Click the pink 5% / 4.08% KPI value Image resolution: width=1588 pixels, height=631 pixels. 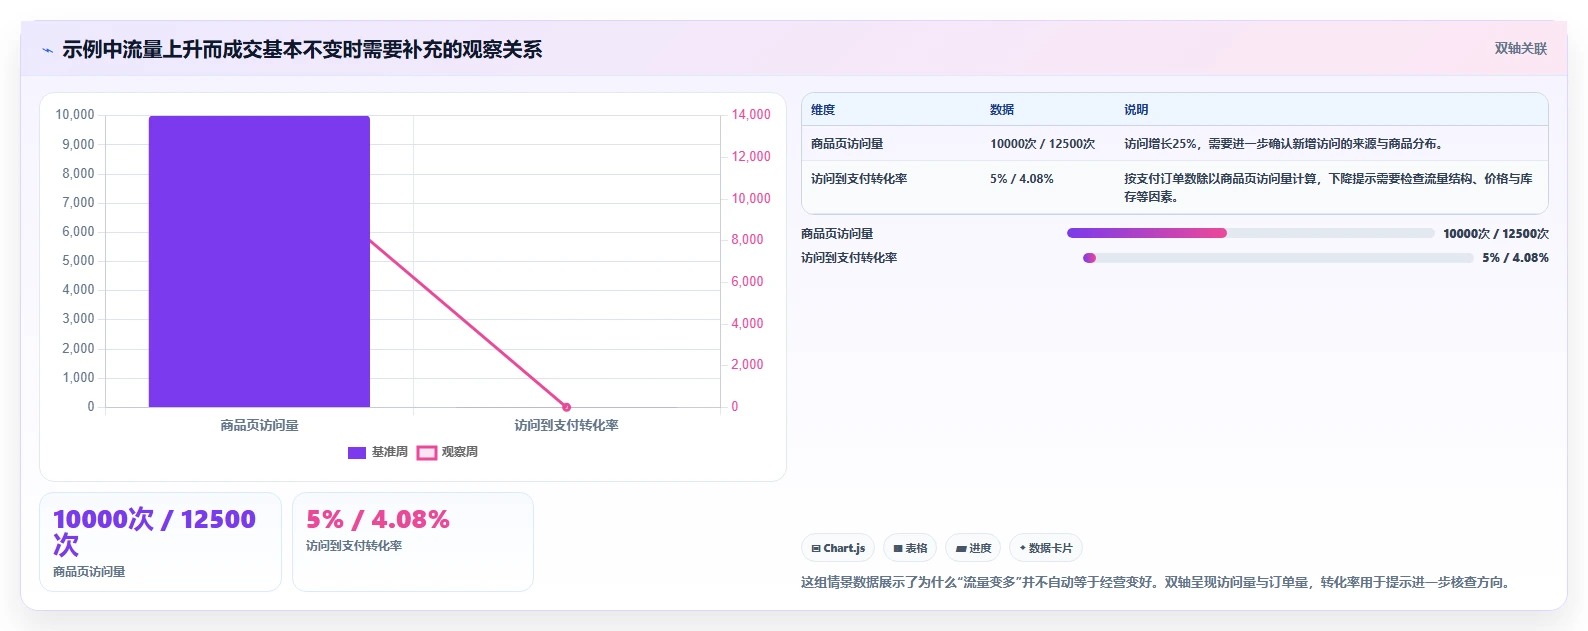pos(378,520)
